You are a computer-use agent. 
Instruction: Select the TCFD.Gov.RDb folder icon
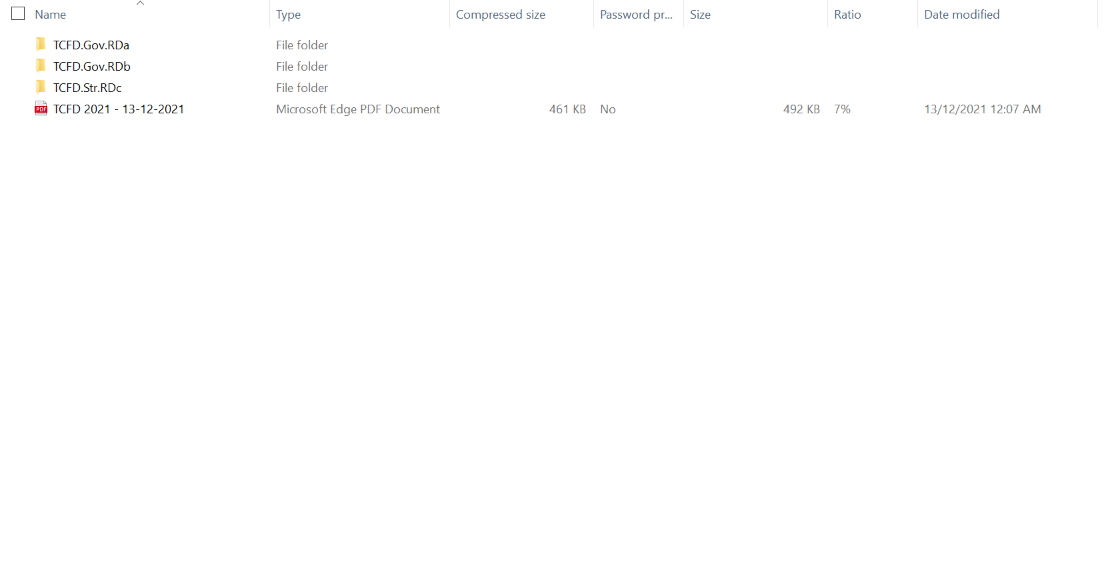[41, 66]
